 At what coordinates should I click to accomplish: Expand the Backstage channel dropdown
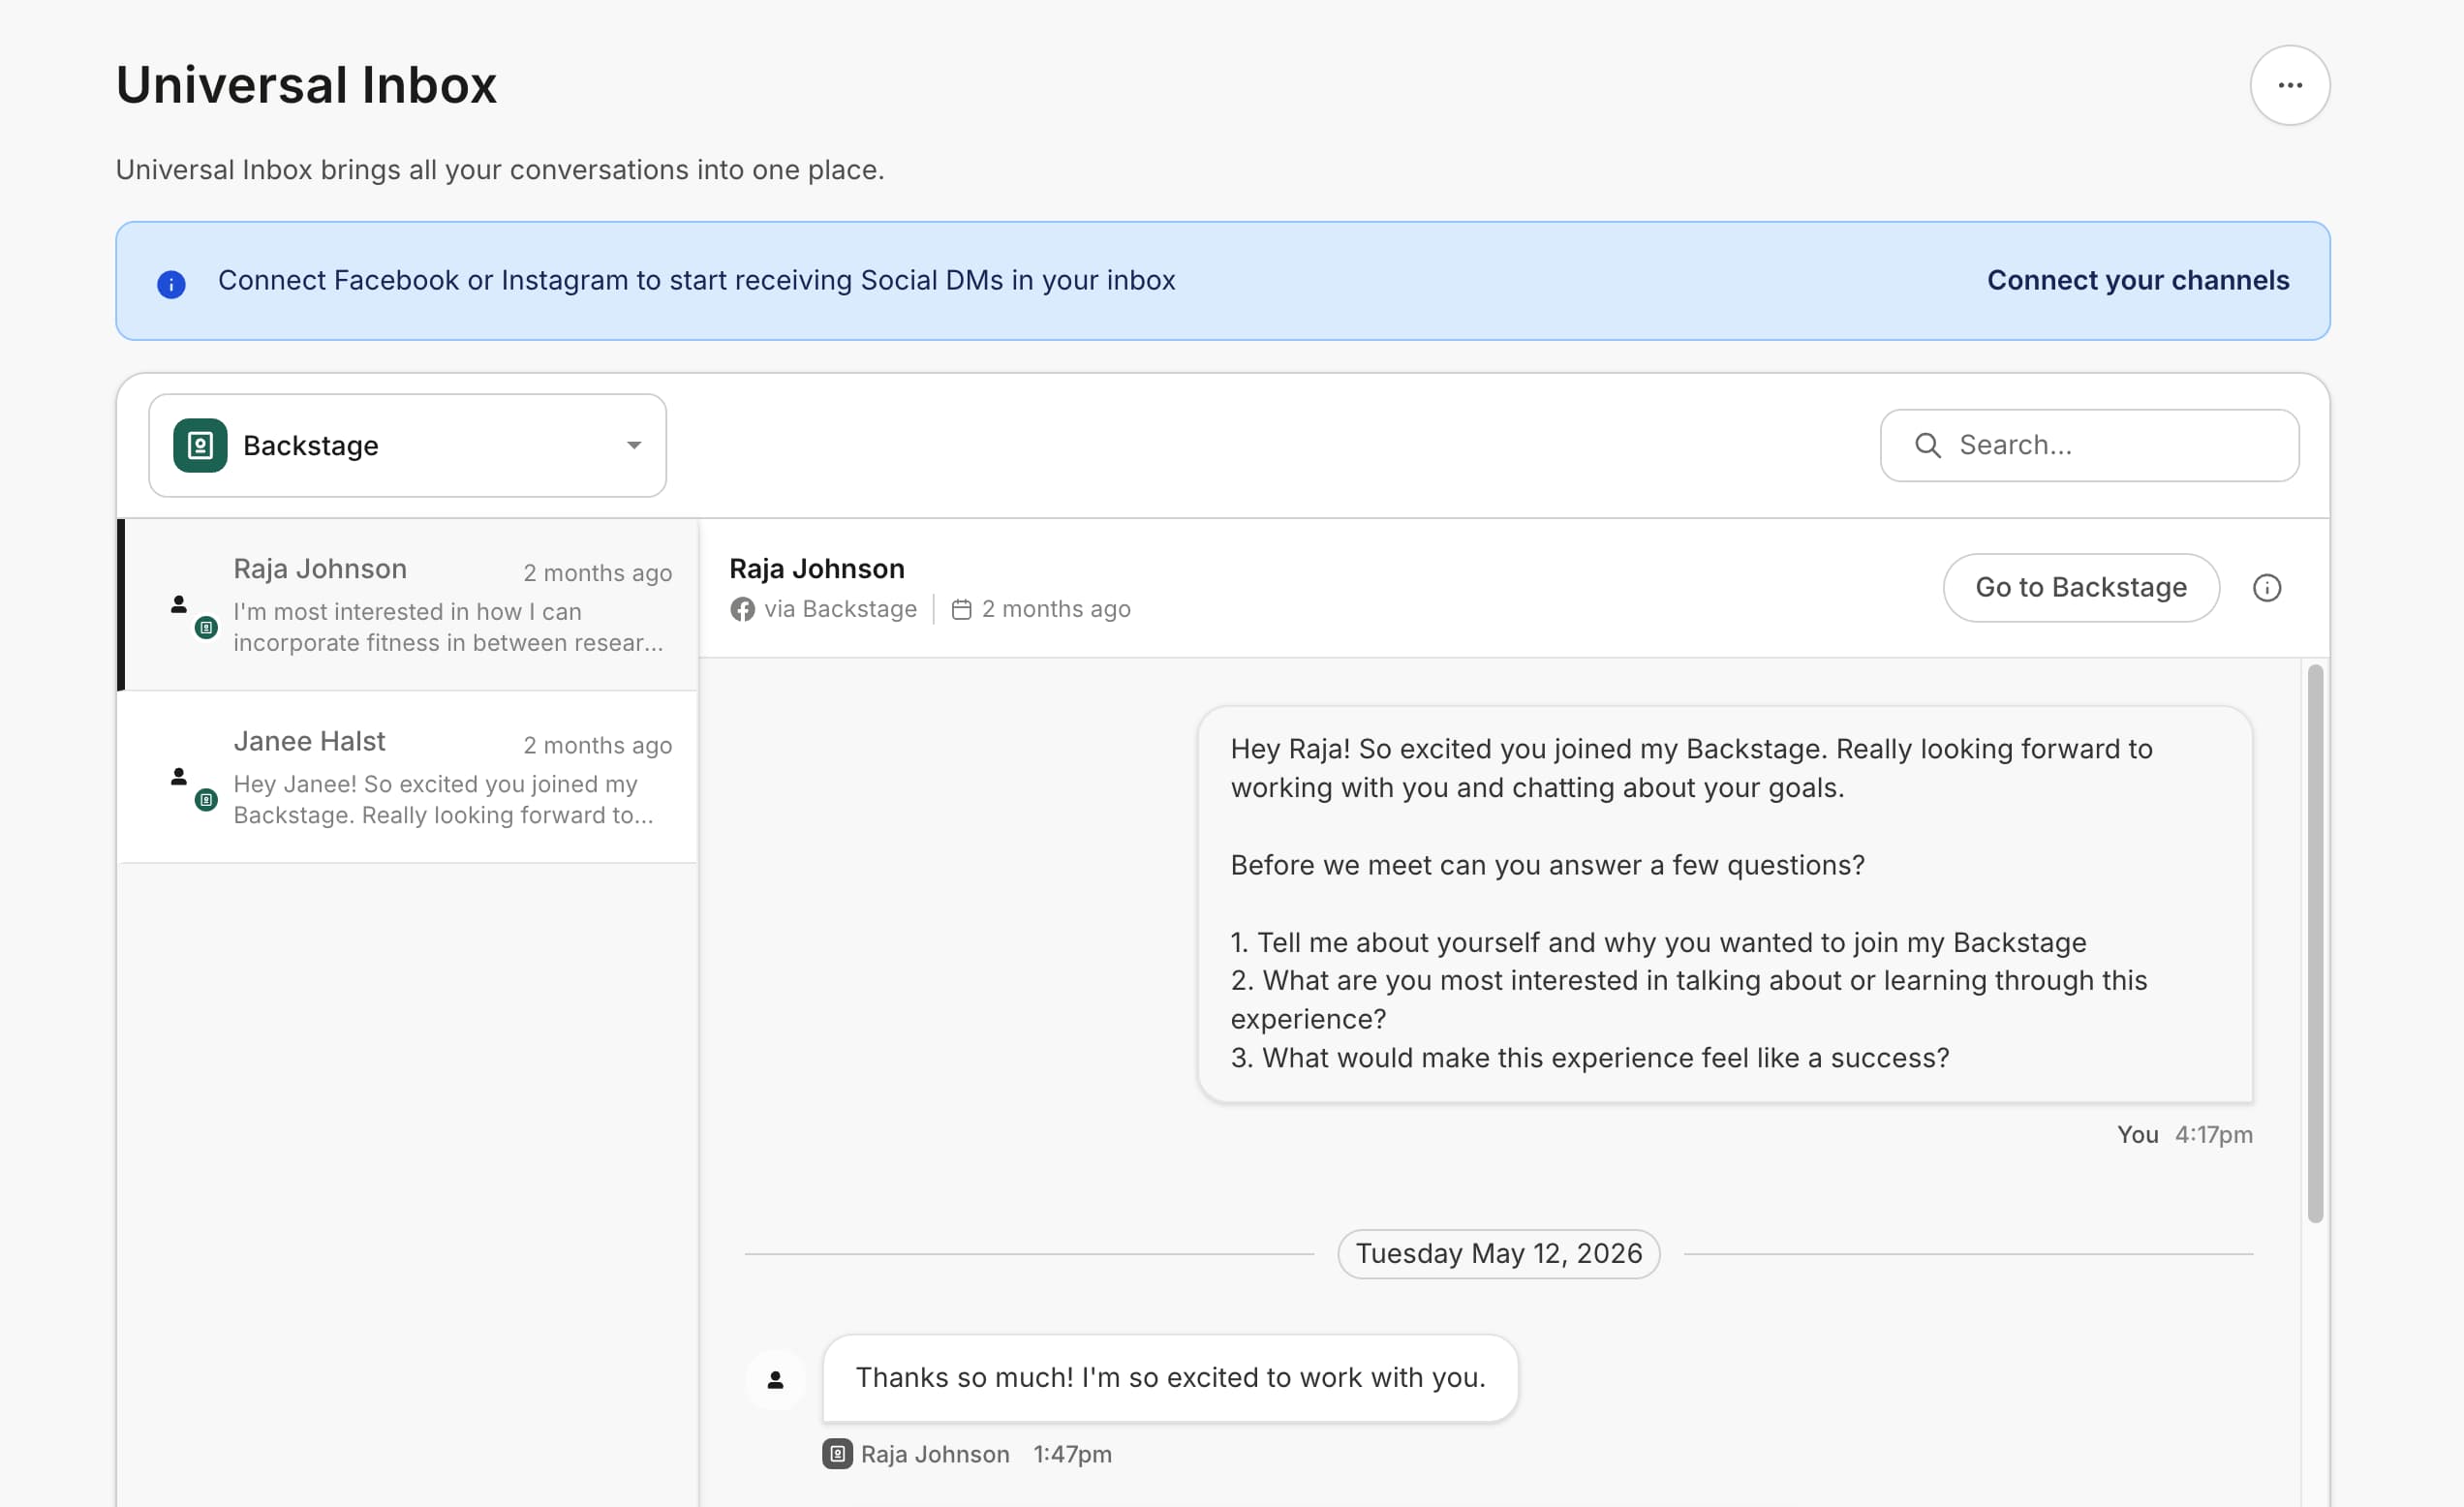tap(407, 445)
